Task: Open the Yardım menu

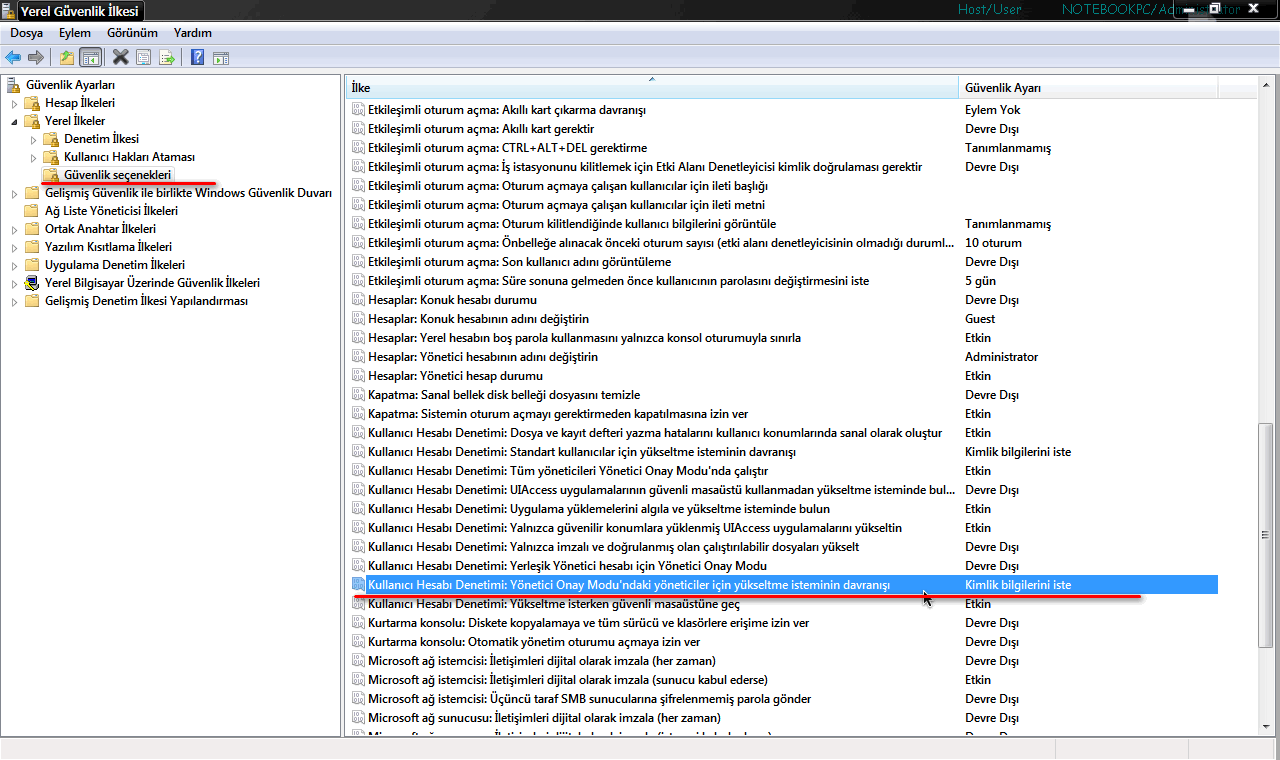Action: (193, 33)
